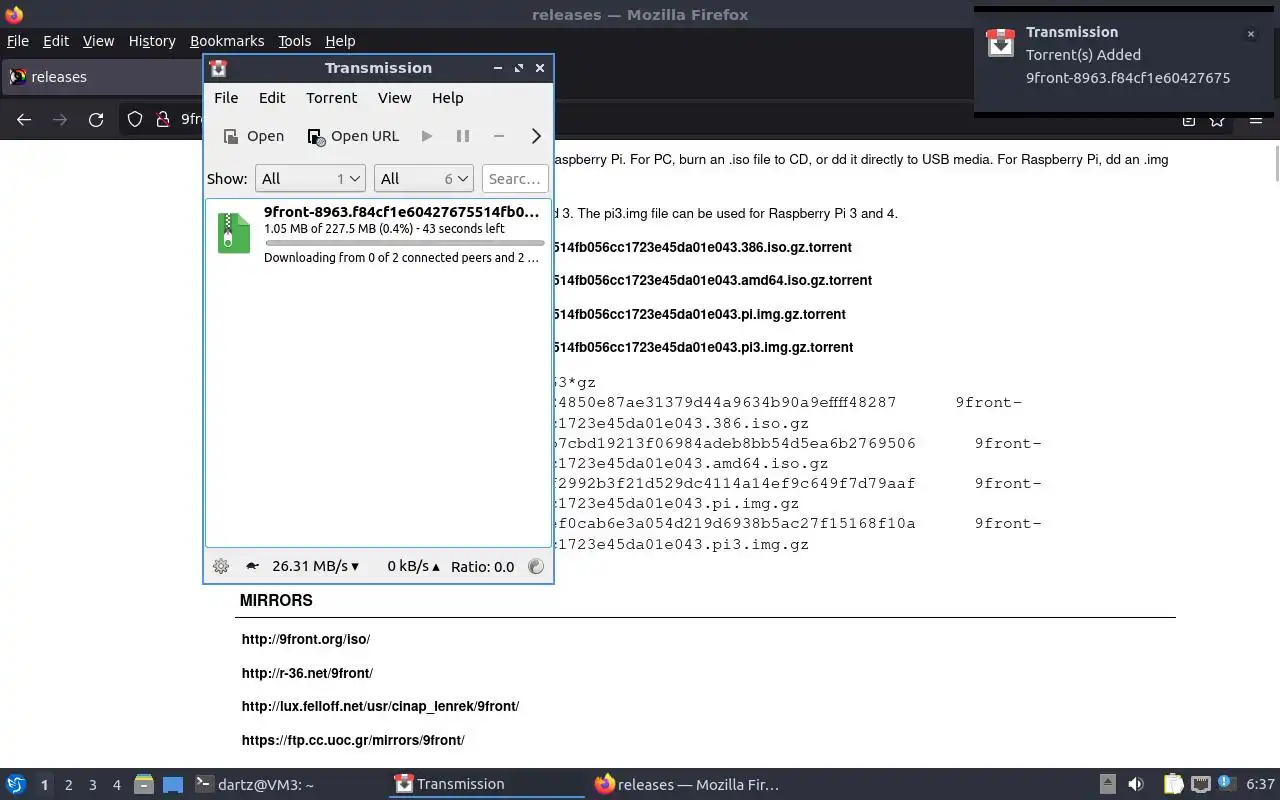Switch to workspace 2
The image size is (1280, 800).
pyautogui.click(x=69, y=785)
